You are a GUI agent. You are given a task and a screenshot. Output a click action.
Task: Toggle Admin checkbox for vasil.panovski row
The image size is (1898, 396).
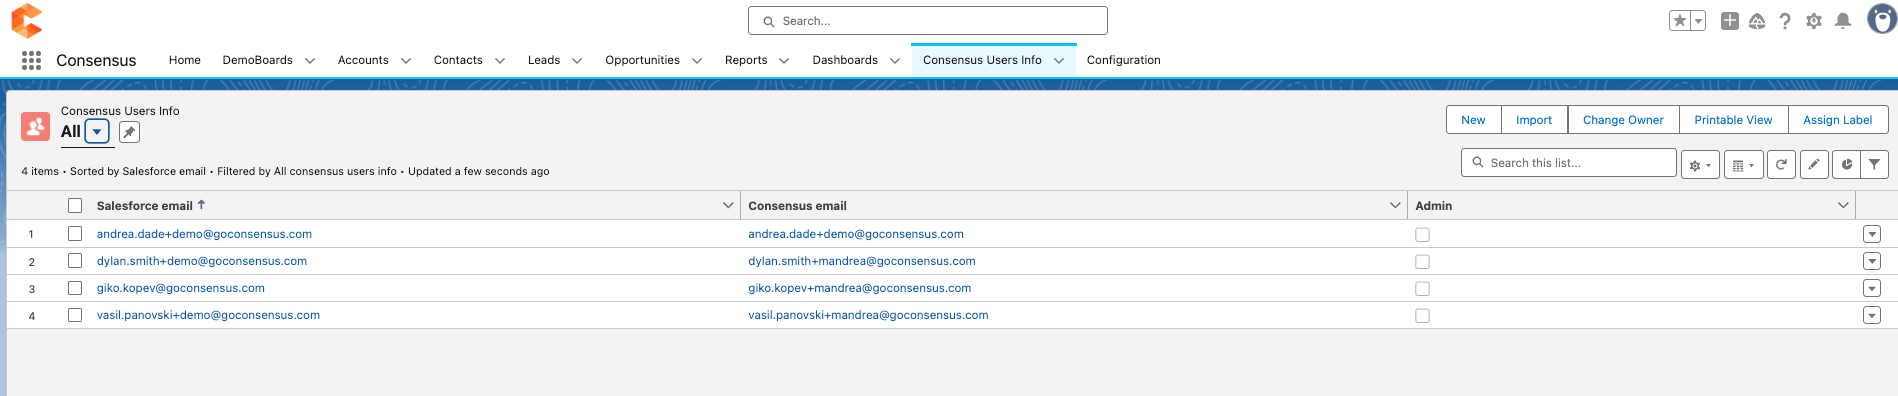tap(1422, 316)
